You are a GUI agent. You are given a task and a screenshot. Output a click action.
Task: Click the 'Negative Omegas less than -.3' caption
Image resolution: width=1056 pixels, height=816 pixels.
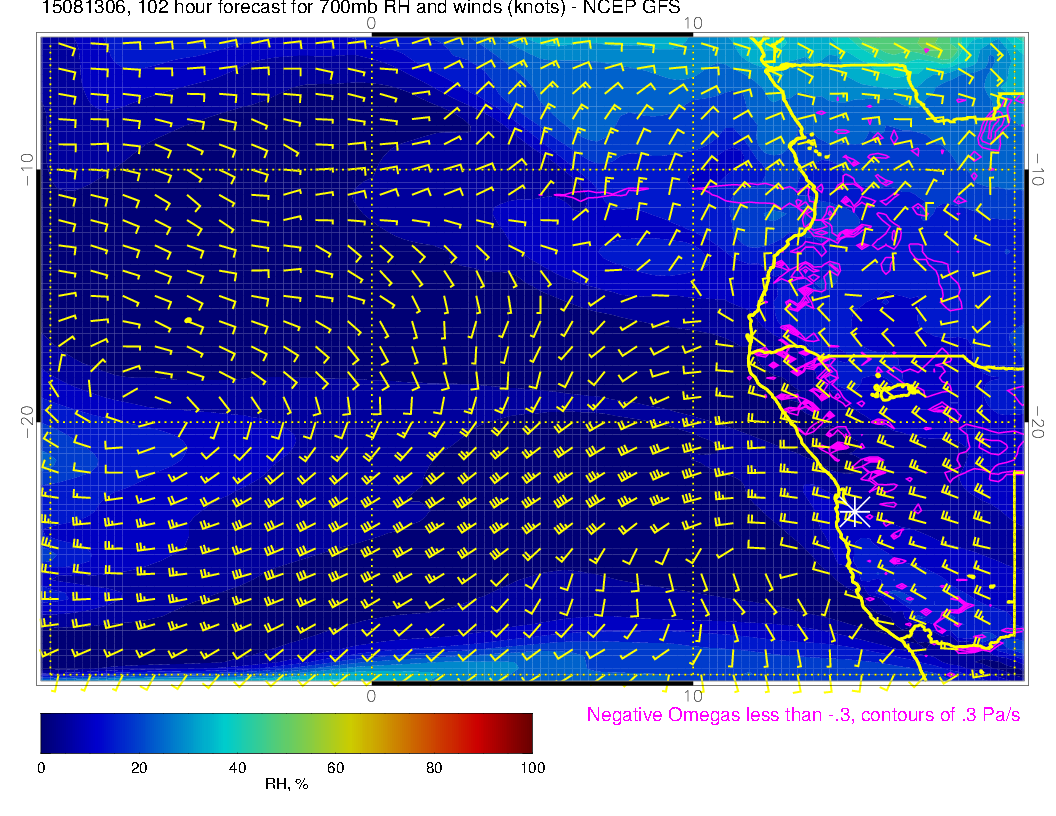point(803,715)
